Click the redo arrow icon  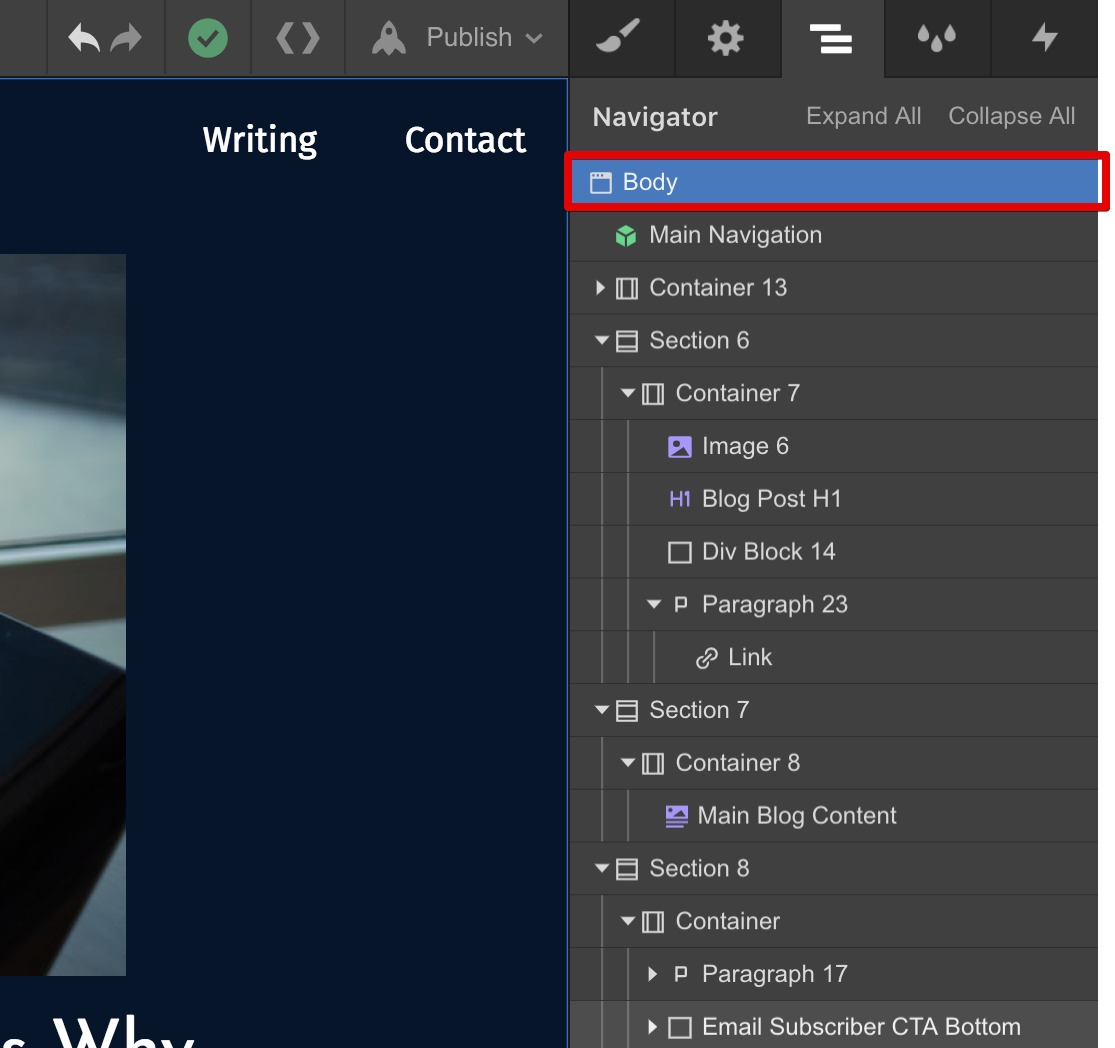pos(126,38)
